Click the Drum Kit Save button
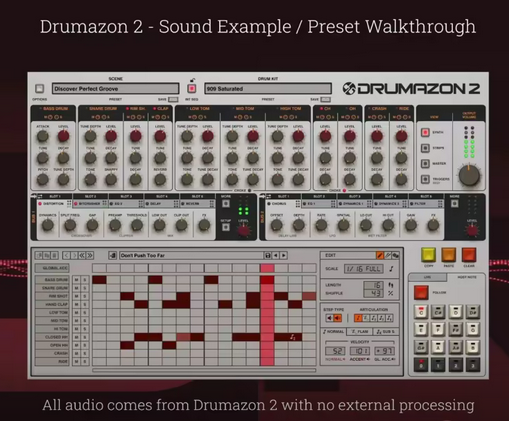Screen dimensions: 509x421 coord(326,99)
